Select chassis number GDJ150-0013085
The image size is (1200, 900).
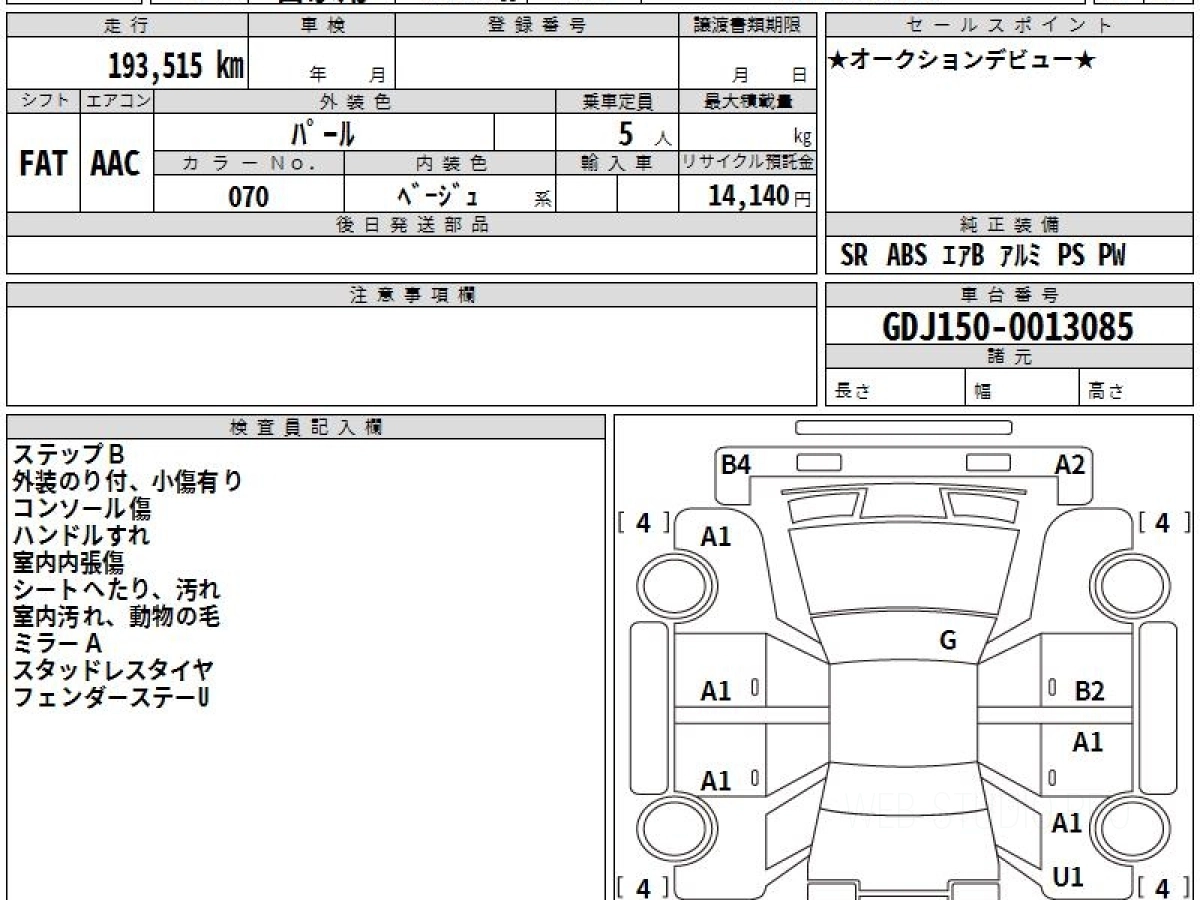point(1008,327)
